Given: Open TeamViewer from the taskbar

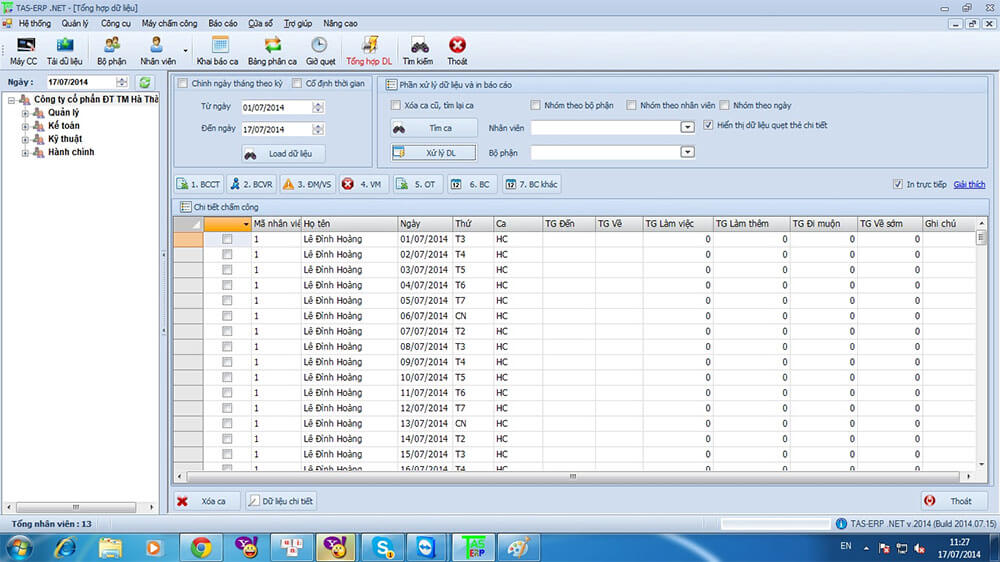Looking at the screenshot, I should coord(425,547).
